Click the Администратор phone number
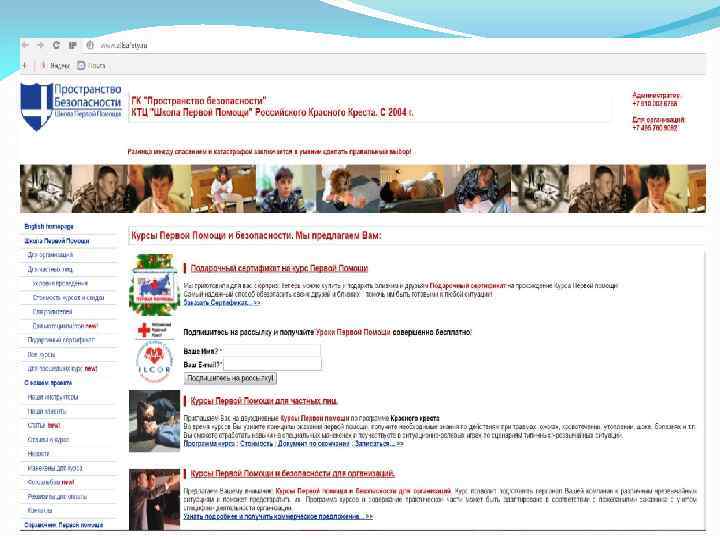The height and width of the screenshot is (540, 720). 655,104
